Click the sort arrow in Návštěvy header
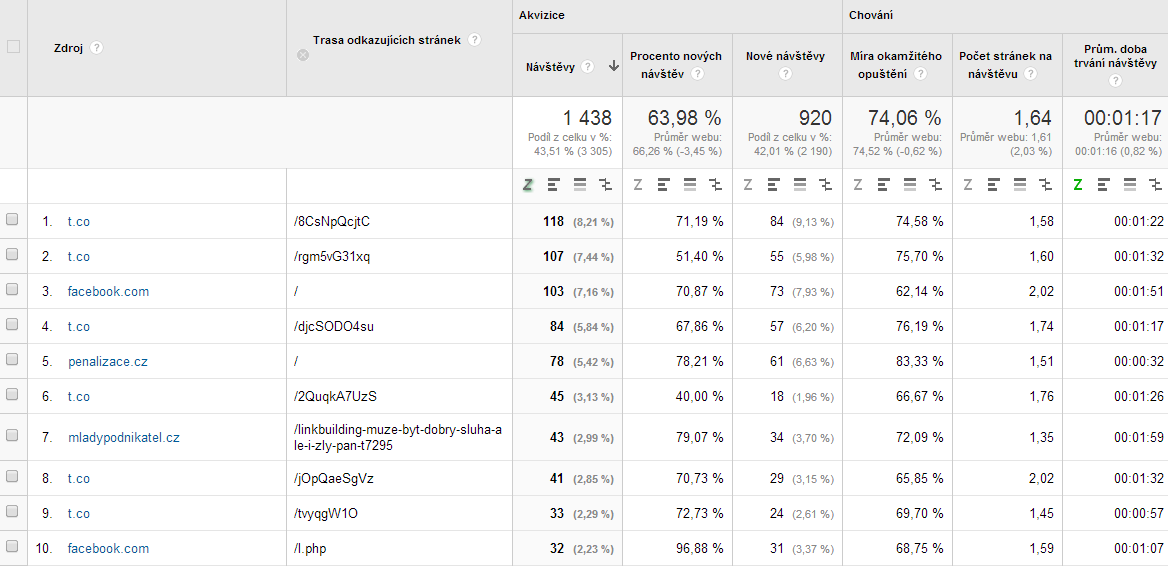The height and width of the screenshot is (569, 1168). pos(613,67)
